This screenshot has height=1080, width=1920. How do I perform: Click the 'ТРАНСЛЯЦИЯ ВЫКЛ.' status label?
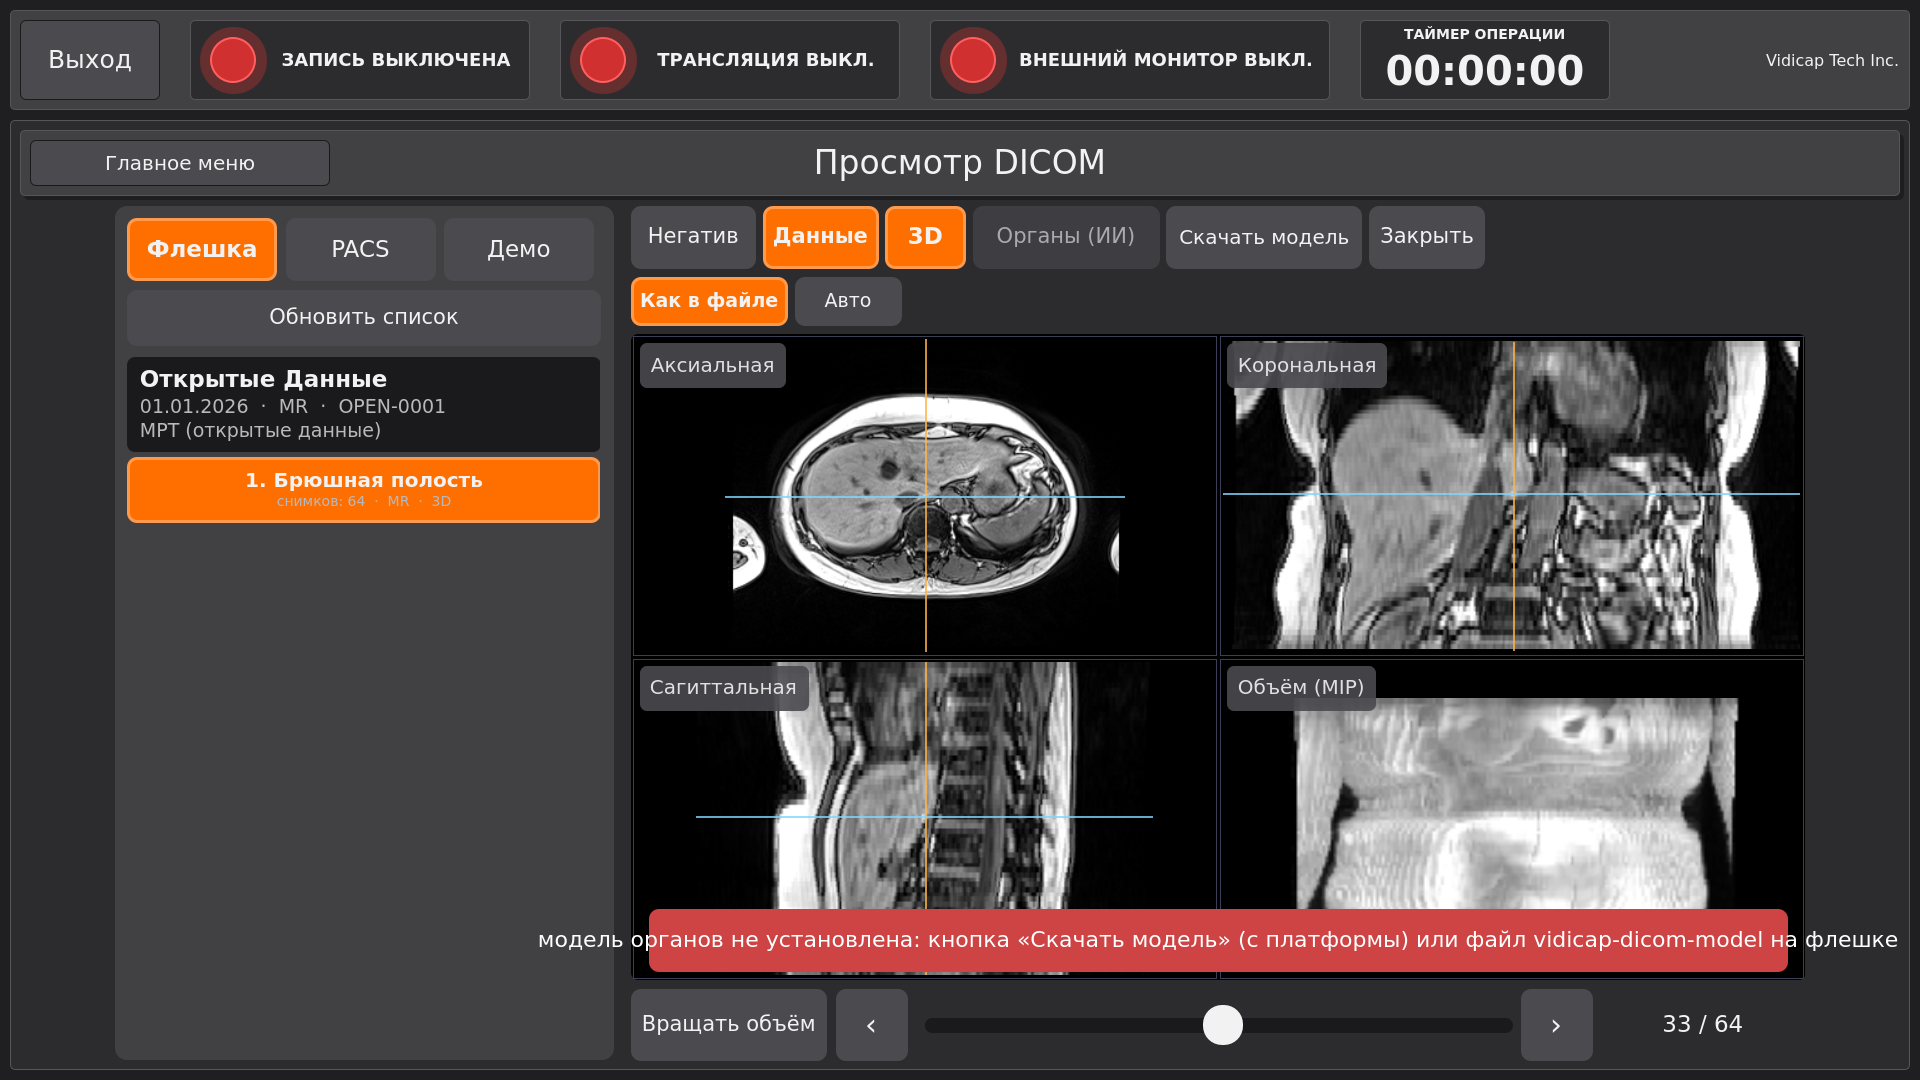[766, 60]
